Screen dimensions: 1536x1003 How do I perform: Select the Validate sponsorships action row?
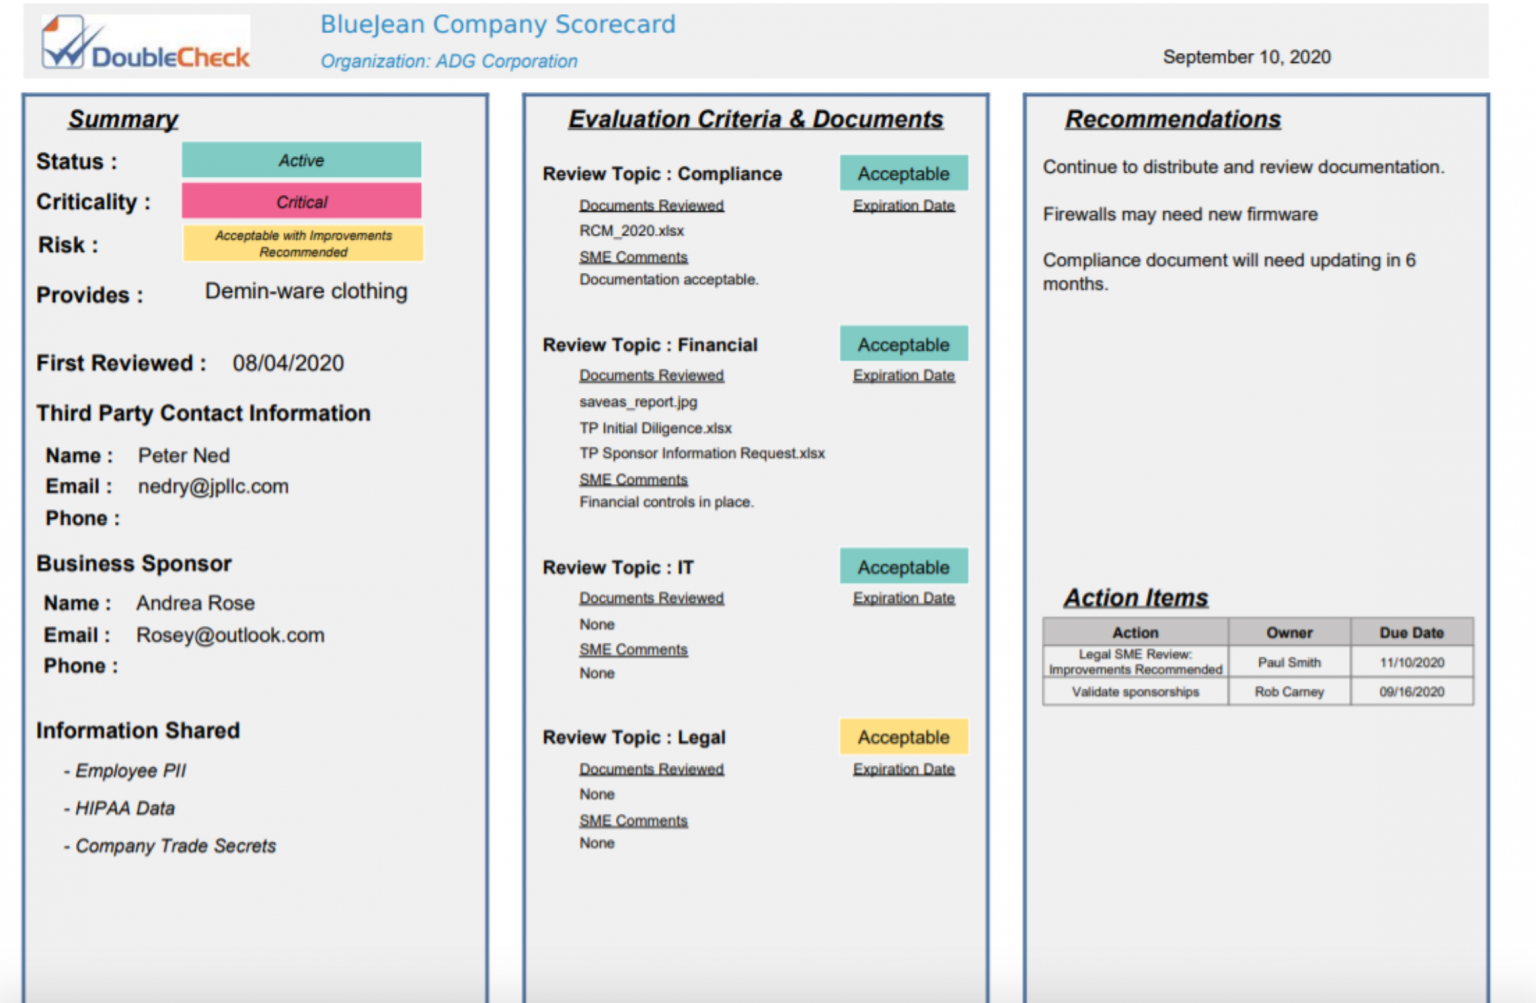[1257, 692]
